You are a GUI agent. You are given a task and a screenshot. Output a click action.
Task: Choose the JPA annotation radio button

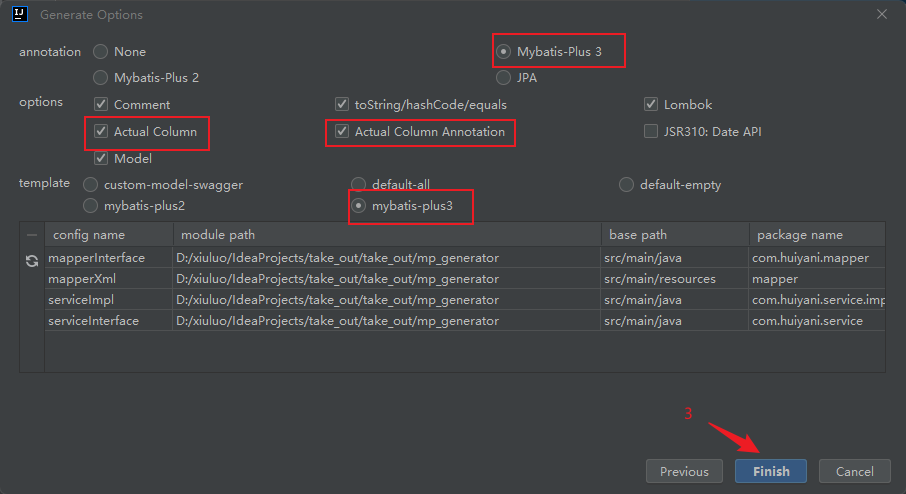[503, 77]
